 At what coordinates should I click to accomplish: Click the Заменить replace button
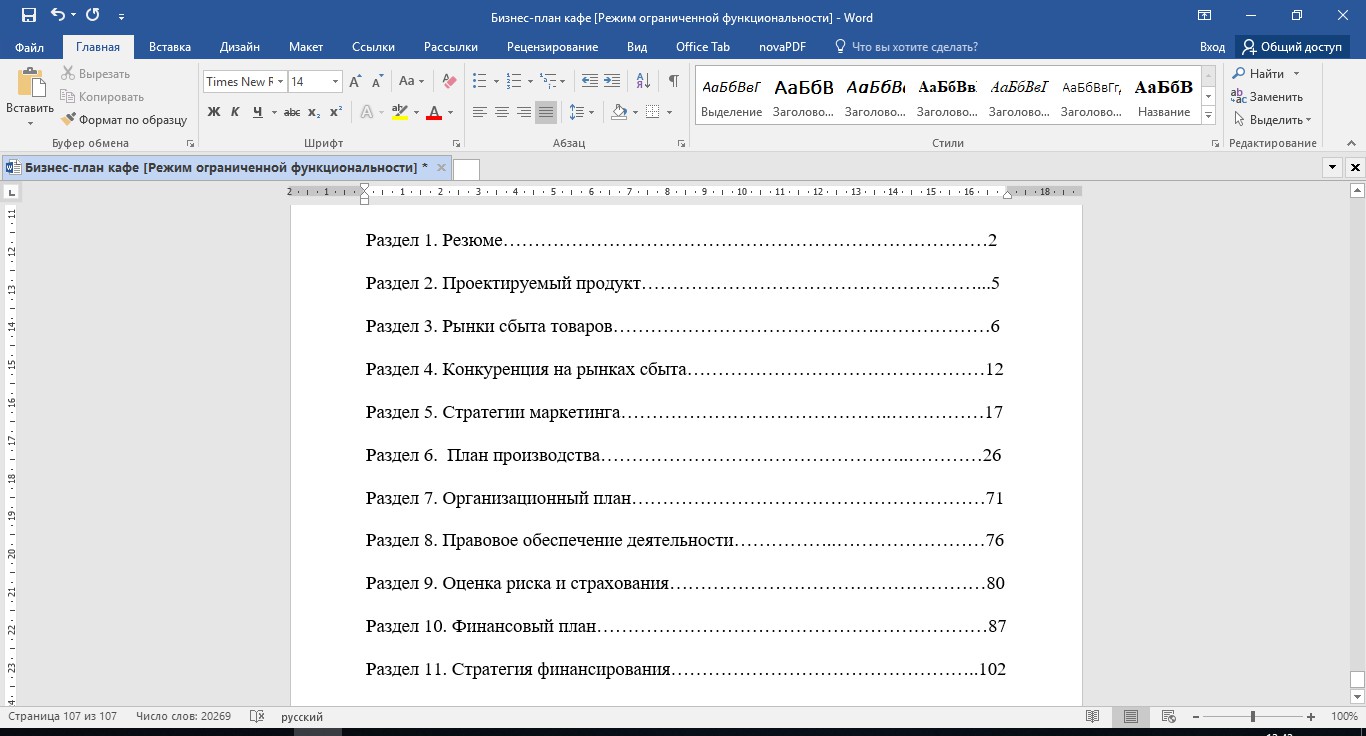(x=1266, y=97)
